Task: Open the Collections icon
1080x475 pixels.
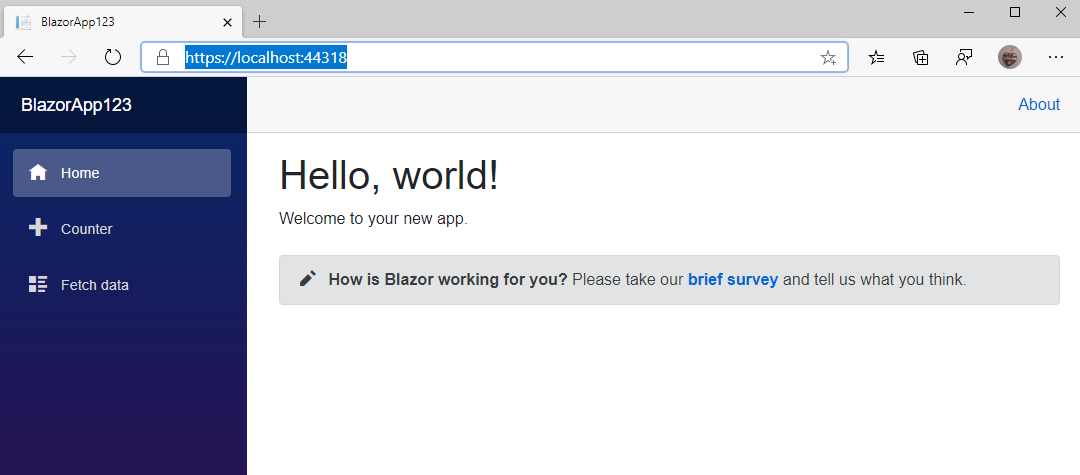Action: pos(921,58)
